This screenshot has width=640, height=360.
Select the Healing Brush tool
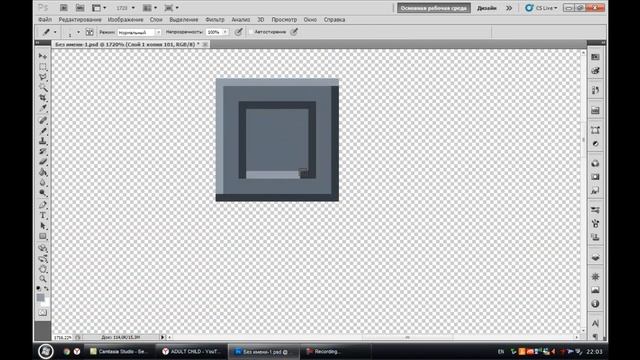click(x=42, y=120)
